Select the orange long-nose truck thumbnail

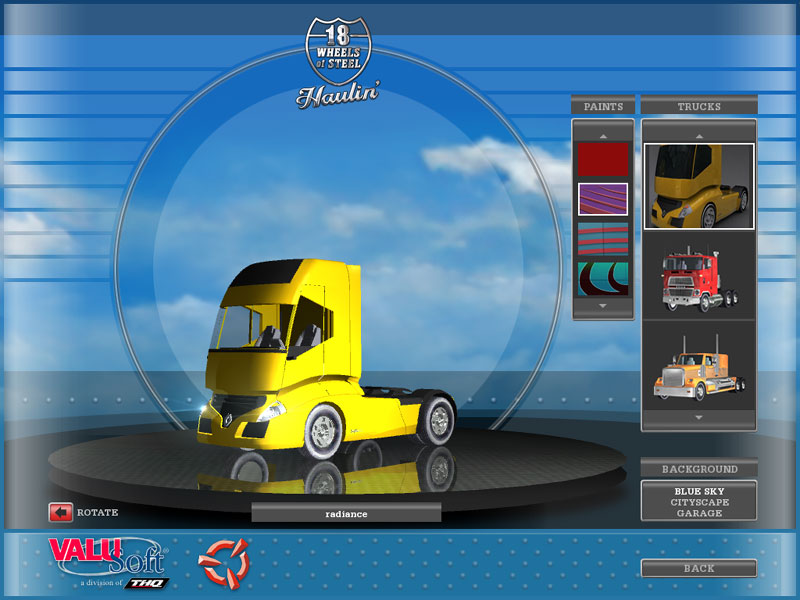(x=699, y=368)
